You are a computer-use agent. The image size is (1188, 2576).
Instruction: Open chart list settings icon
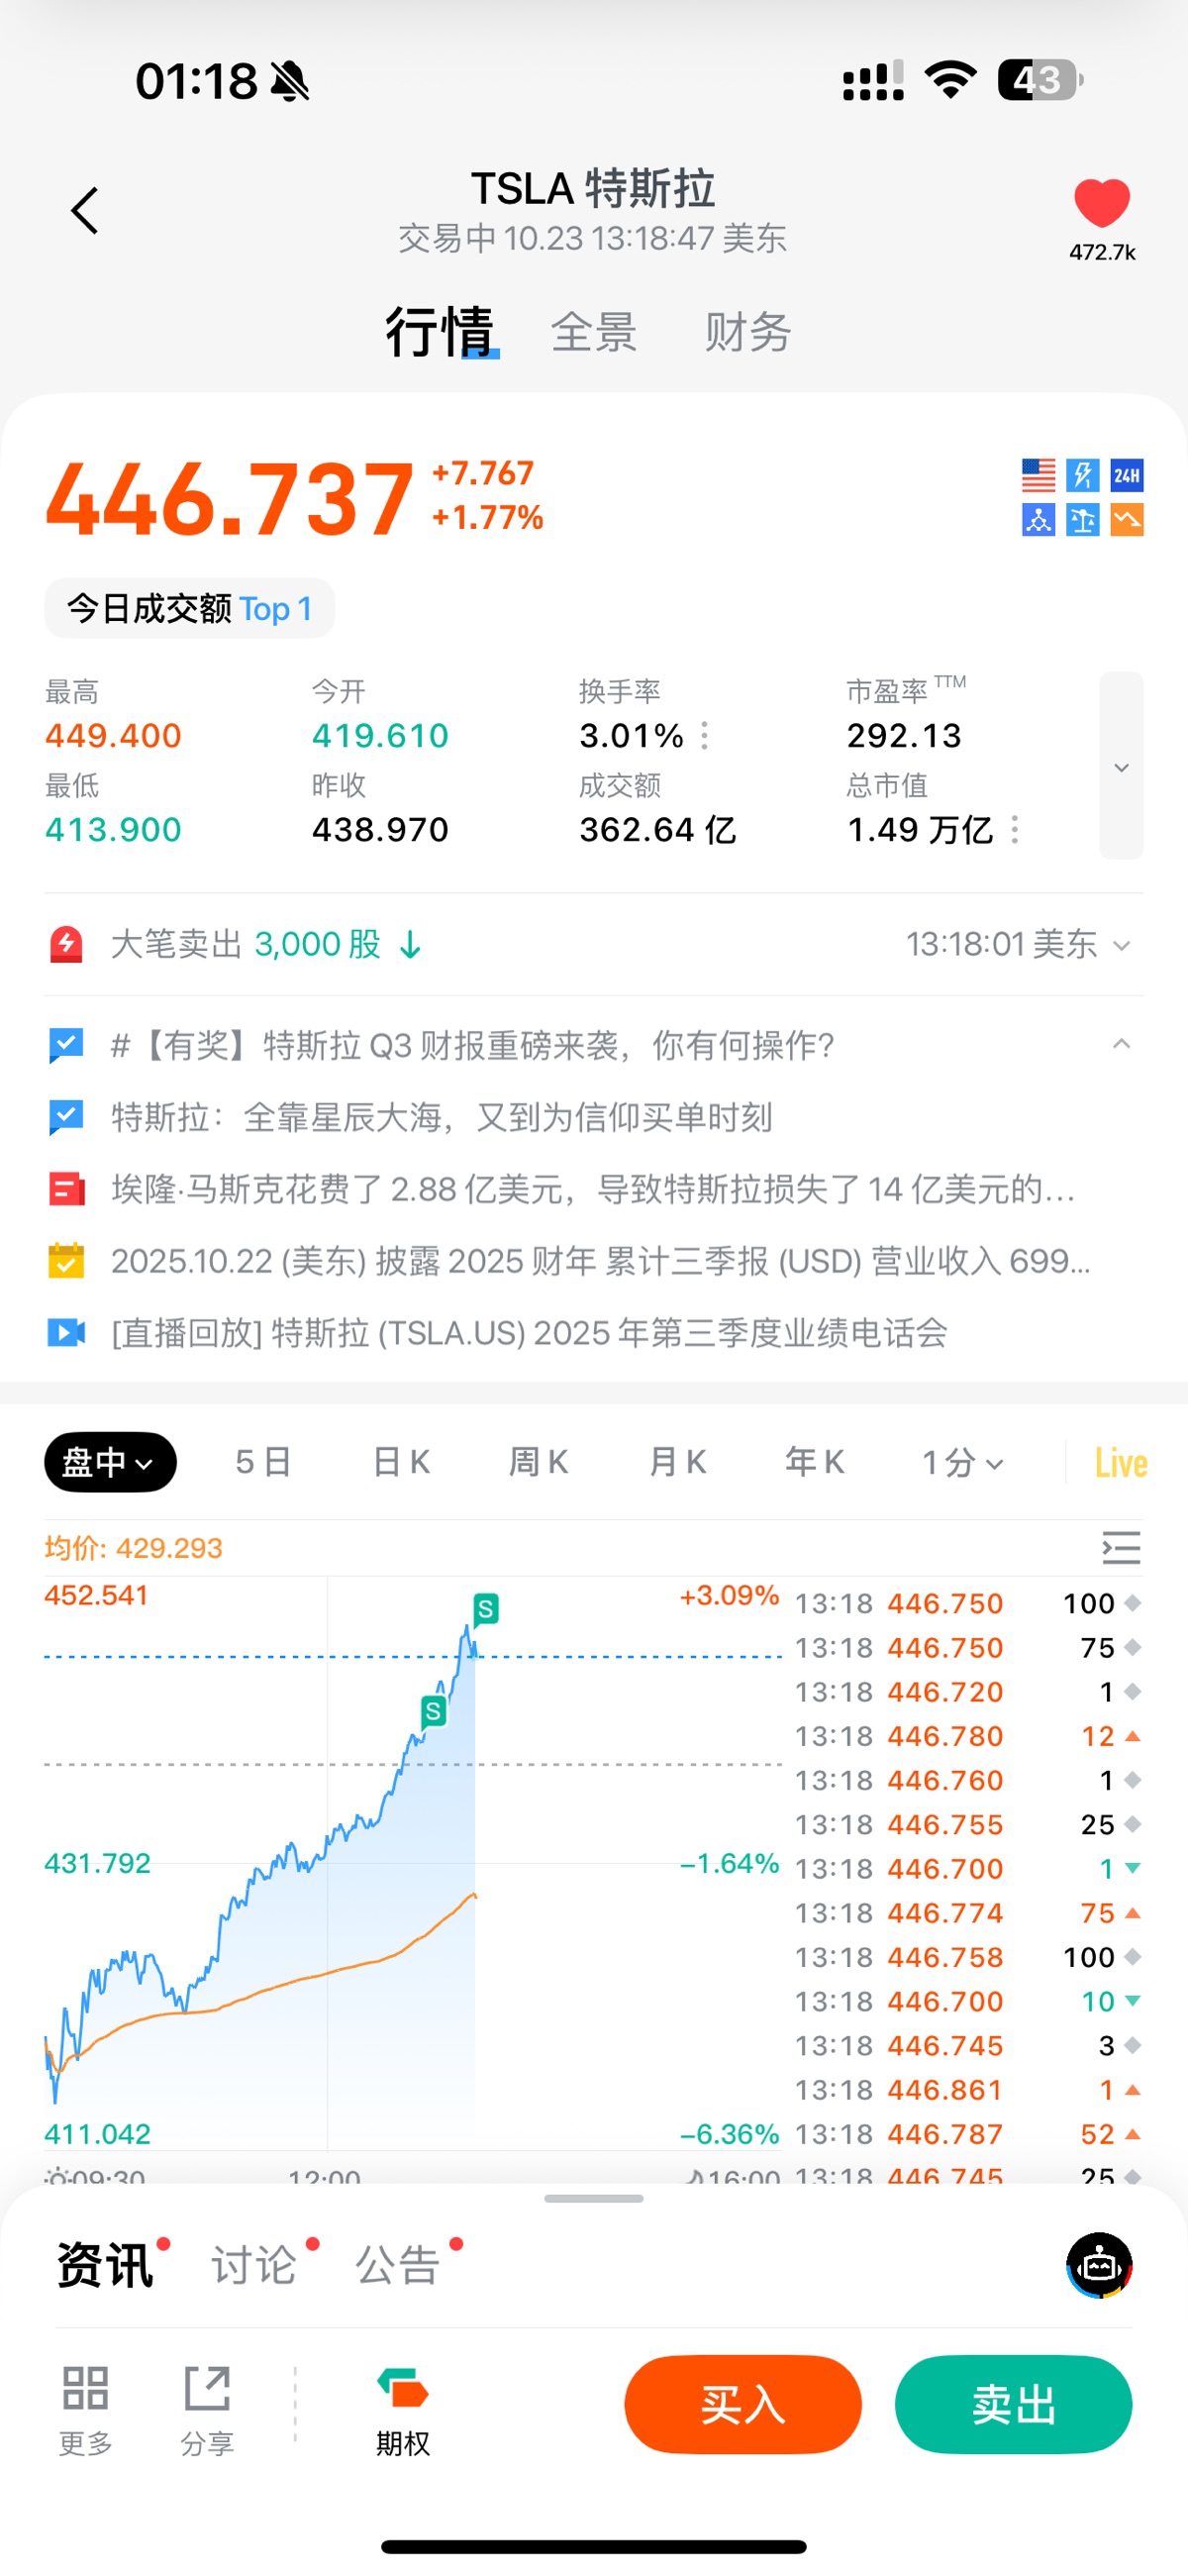[x=1121, y=1548]
